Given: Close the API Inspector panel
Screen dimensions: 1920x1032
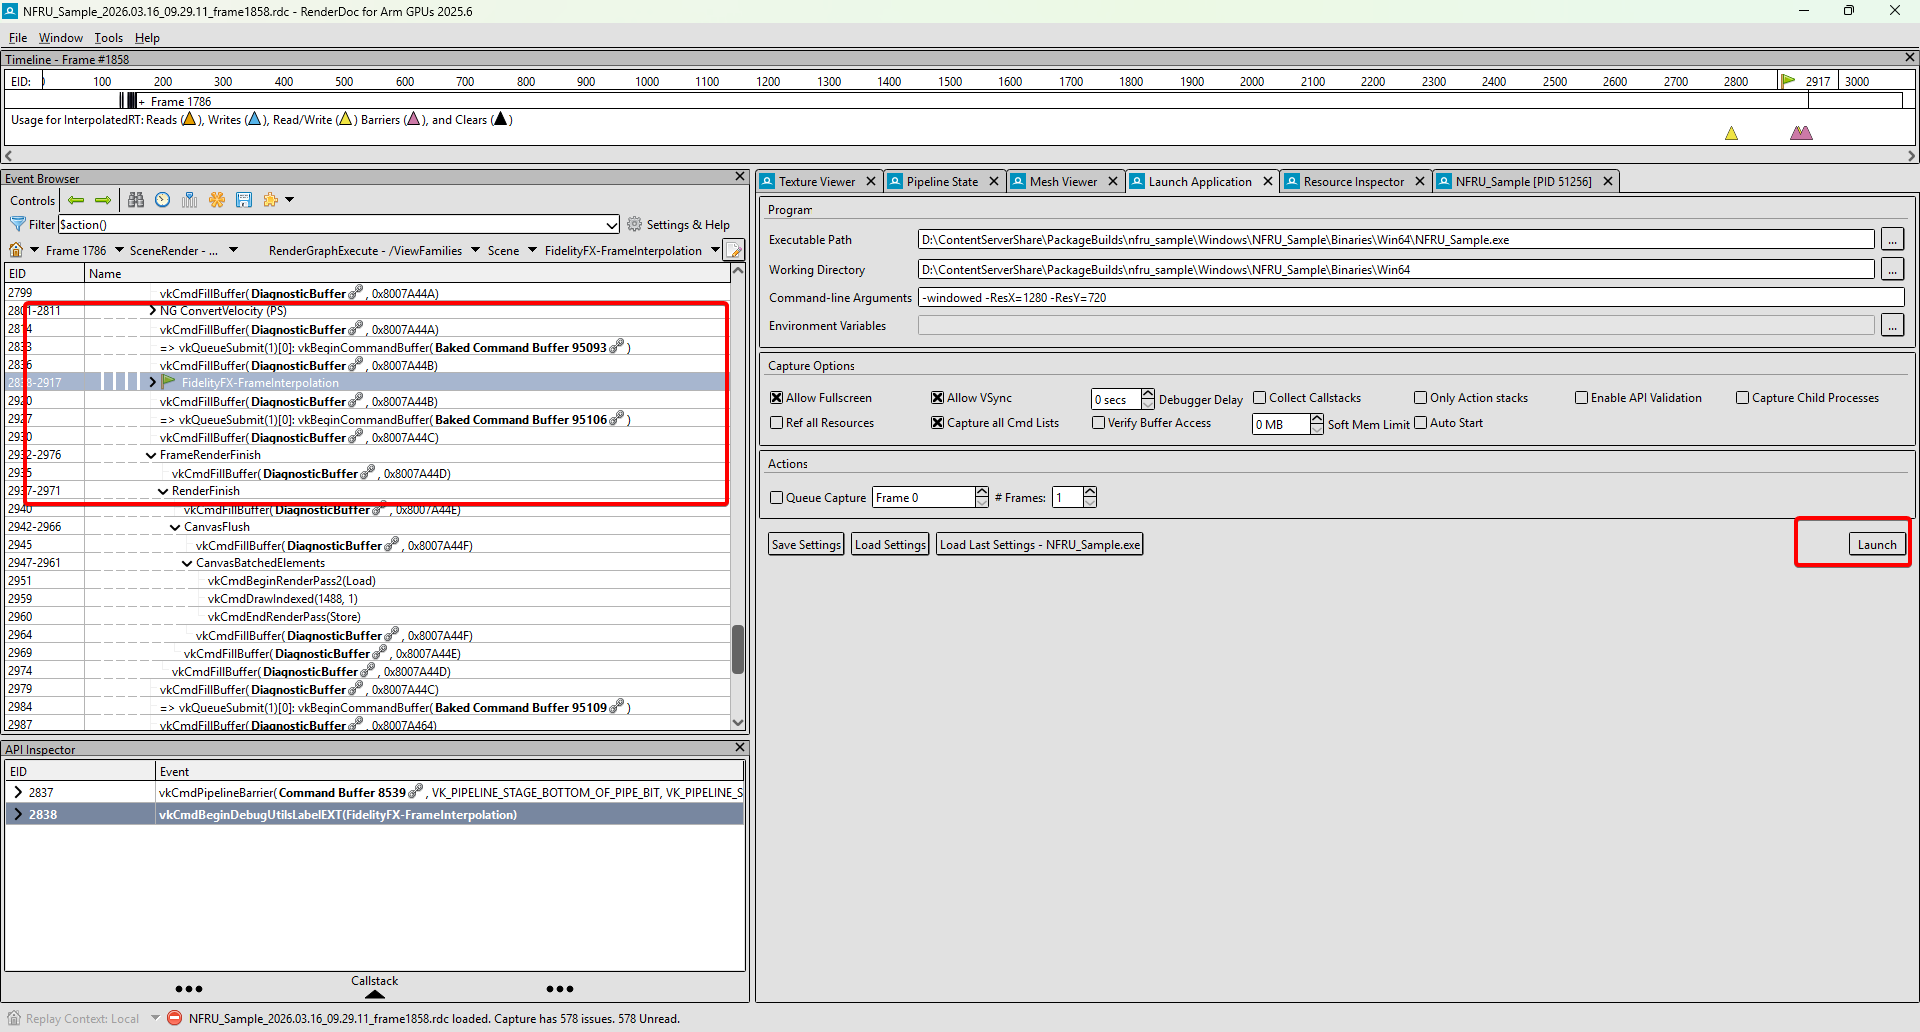Looking at the screenshot, I should [740, 747].
